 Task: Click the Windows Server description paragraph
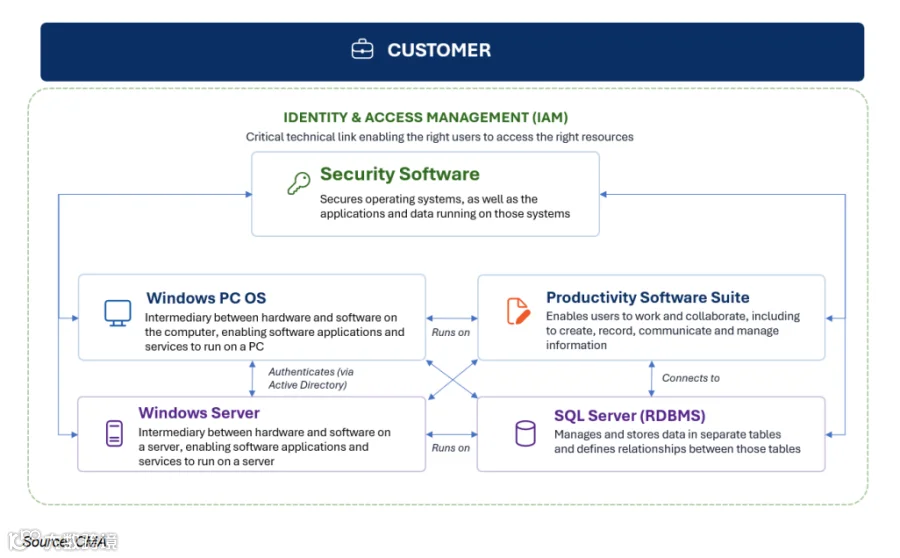coord(264,447)
